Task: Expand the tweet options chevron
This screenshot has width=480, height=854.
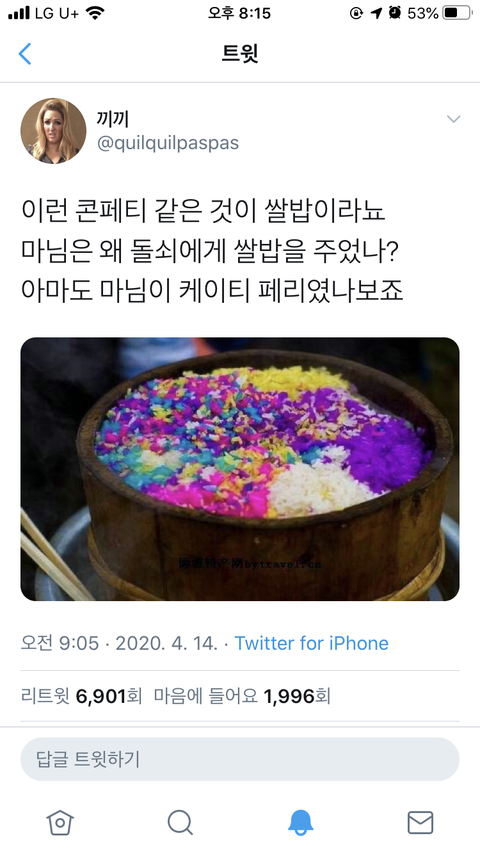Action: coord(453,119)
